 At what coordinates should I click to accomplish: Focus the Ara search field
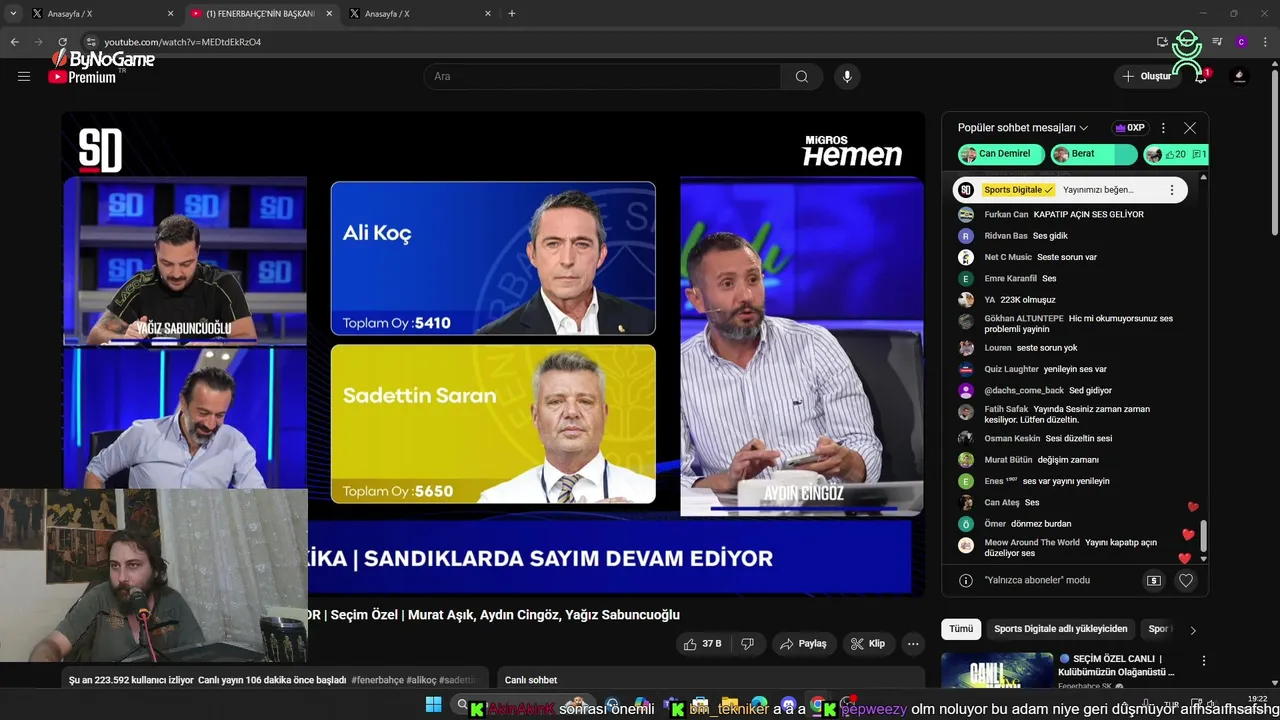coord(602,76)
